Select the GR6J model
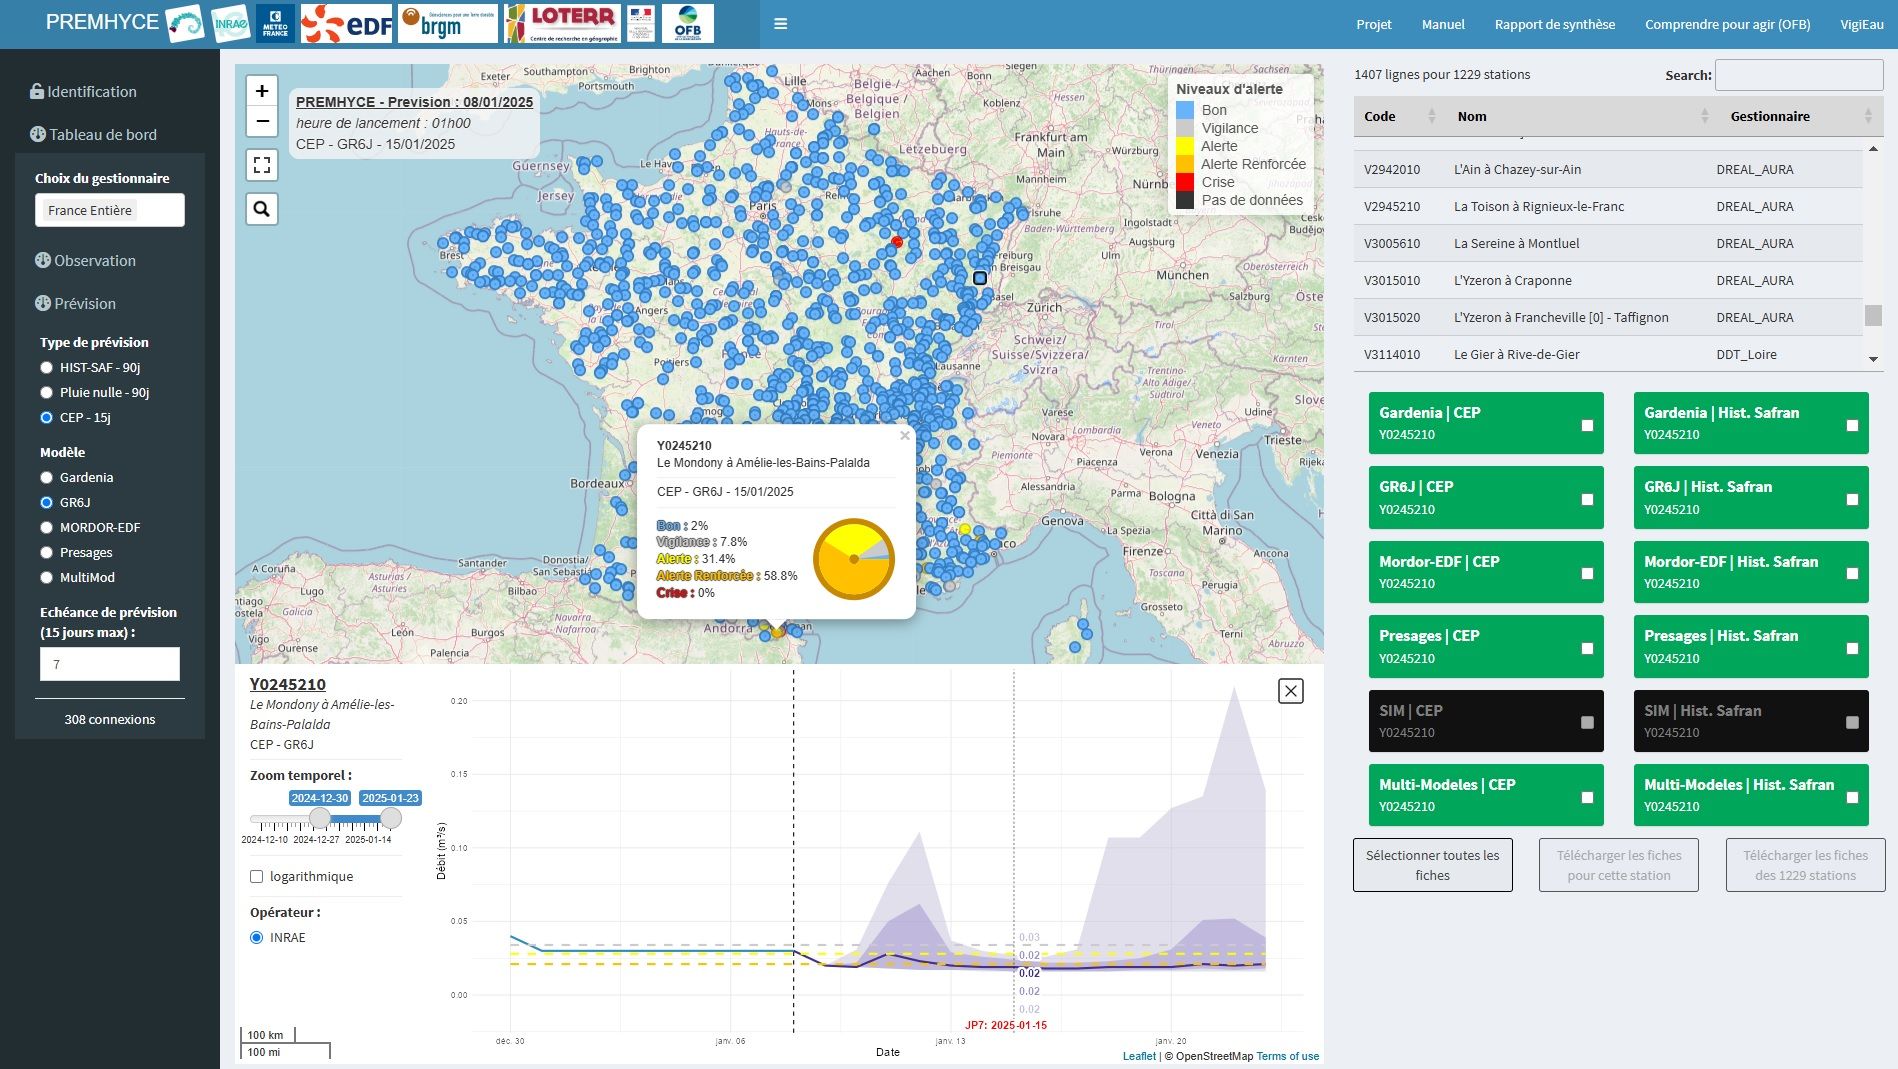Screen dimensions: 1898x1069 pos(46,502)
